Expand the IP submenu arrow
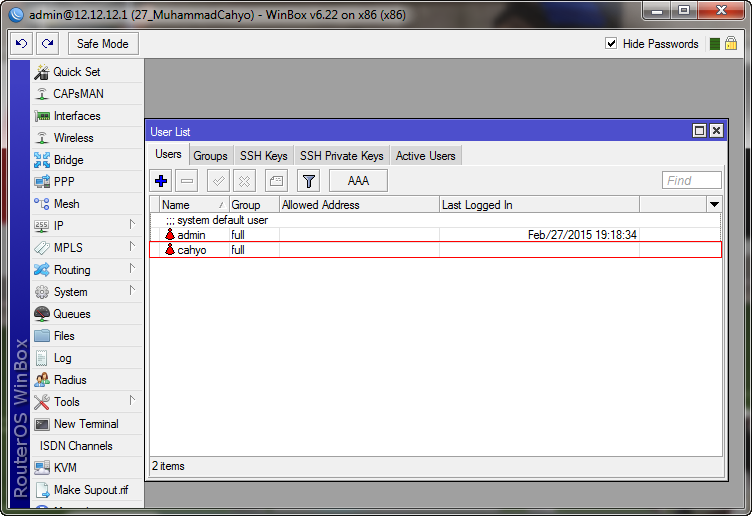Screen dimensions: 752x516 132,224
